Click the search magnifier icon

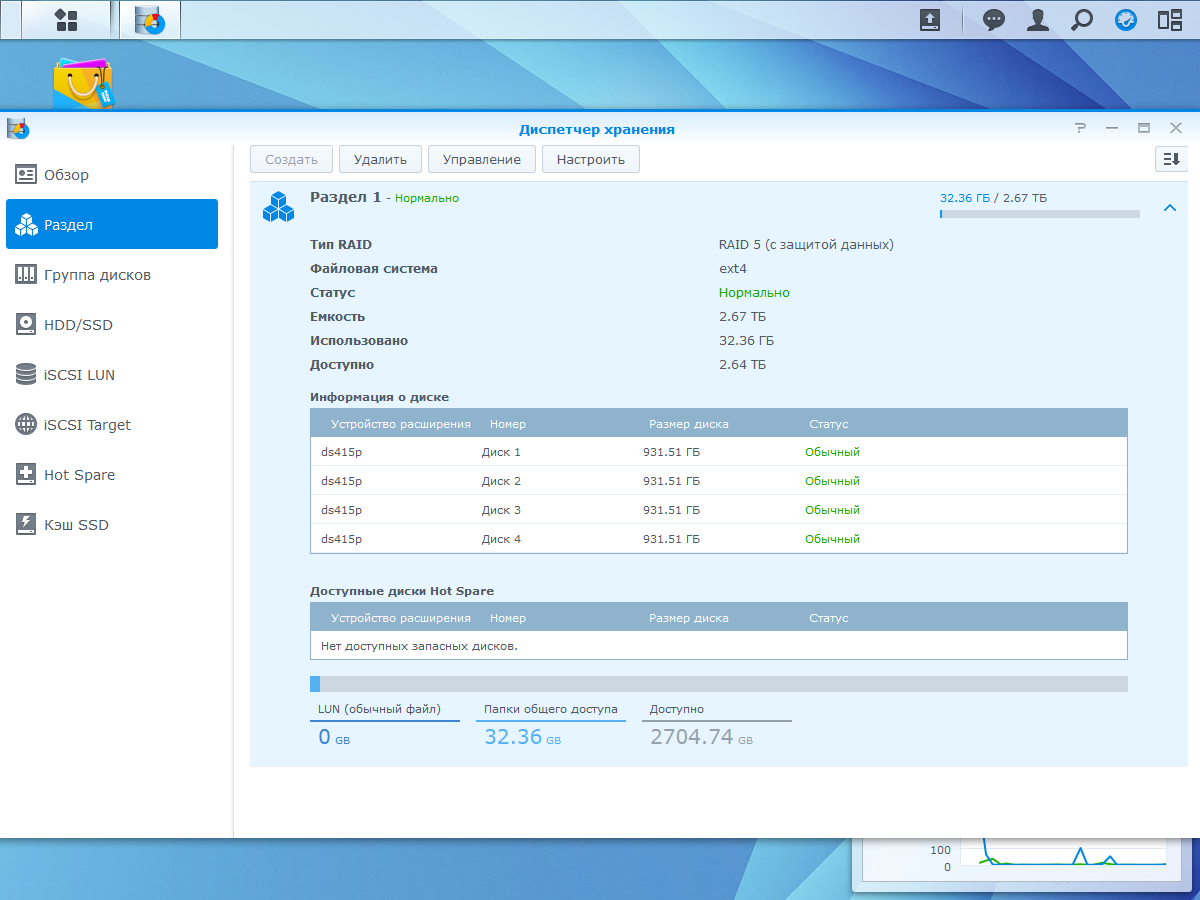coord(1082,20)
